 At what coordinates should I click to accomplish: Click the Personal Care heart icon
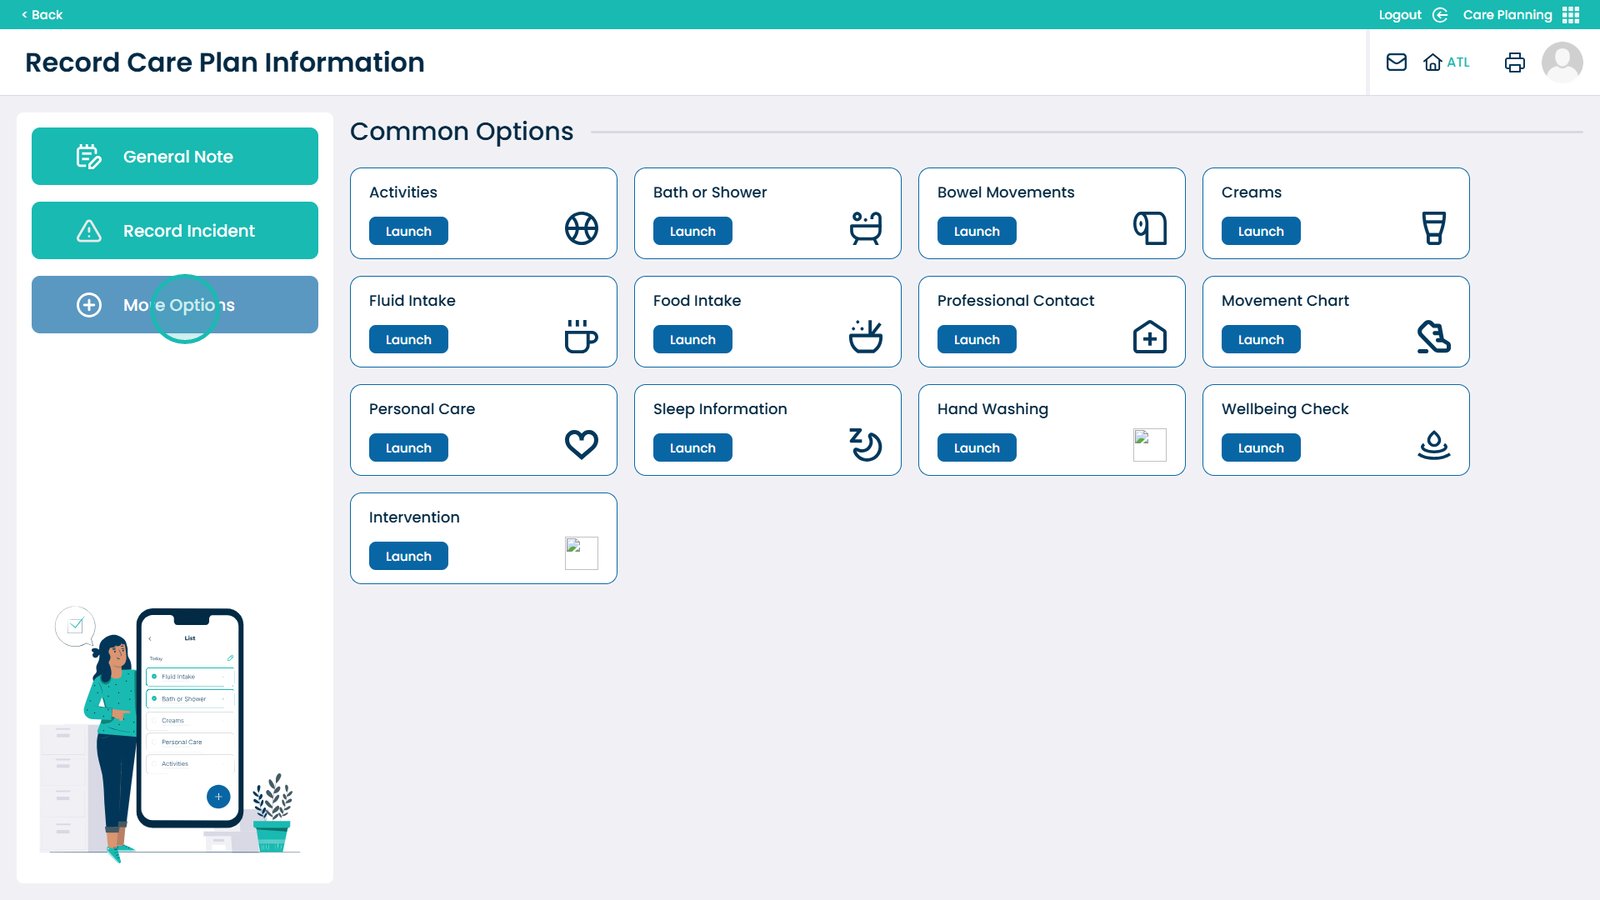click(x=581, y=444)
